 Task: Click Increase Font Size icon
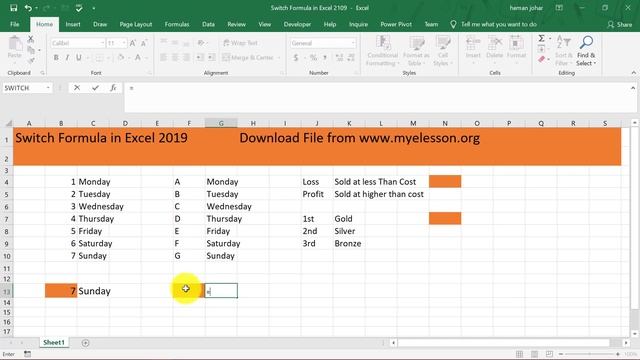tap(133, 43)
